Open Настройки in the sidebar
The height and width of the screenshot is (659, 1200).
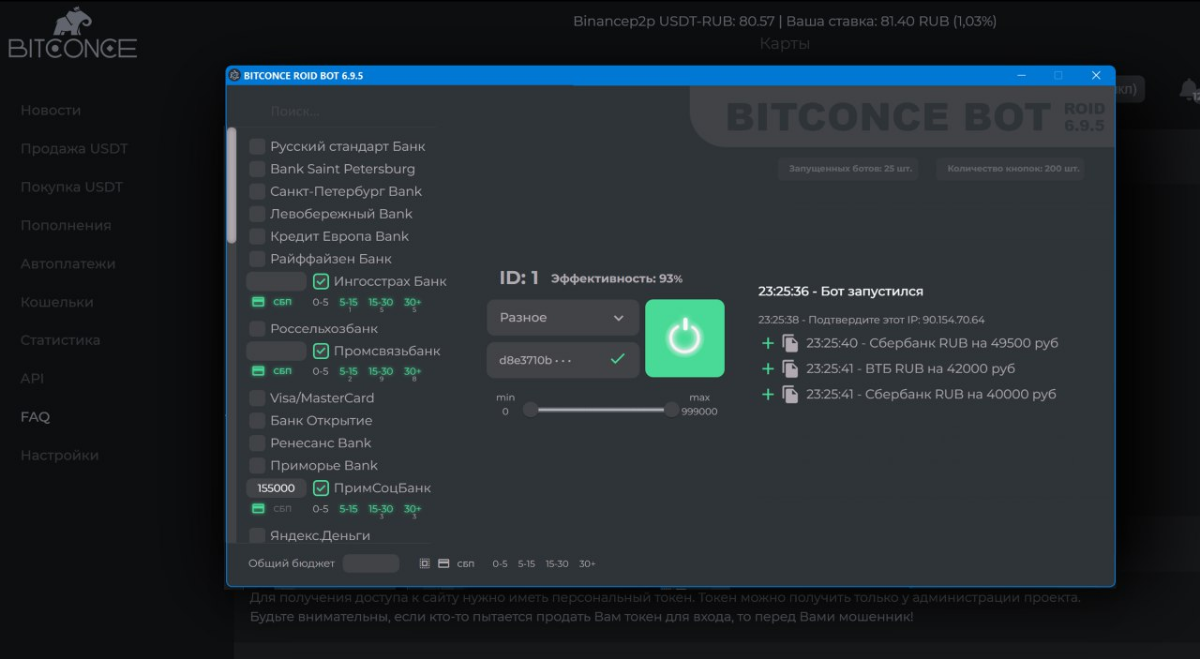60,455
